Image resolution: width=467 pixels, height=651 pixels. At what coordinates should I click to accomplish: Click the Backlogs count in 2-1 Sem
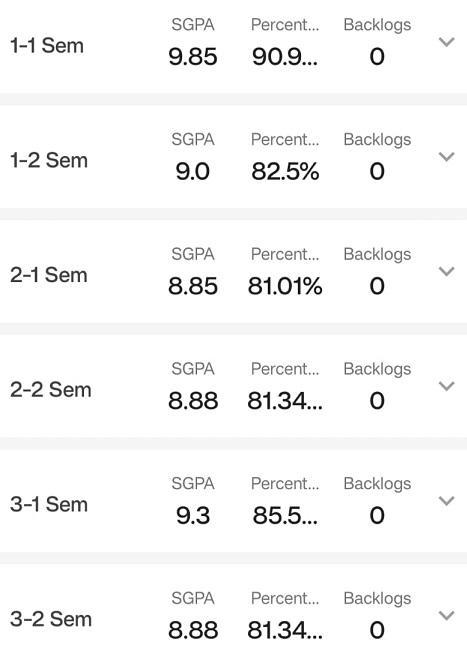[377, 286]
